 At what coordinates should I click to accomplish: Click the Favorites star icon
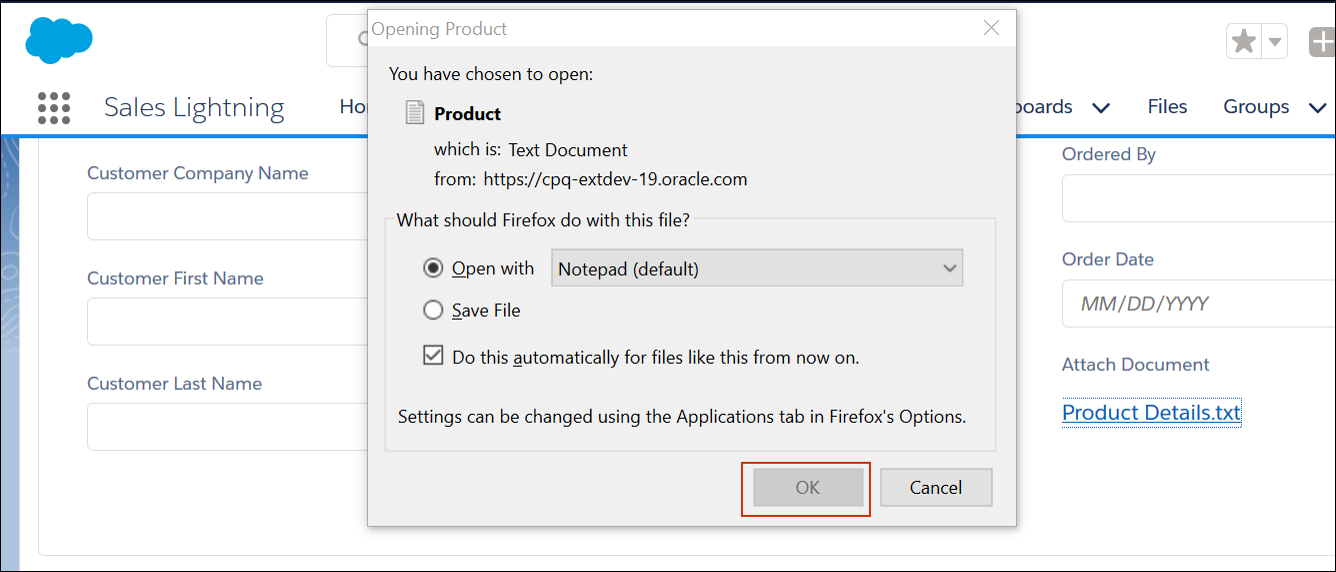click(x=1244, y=42)
